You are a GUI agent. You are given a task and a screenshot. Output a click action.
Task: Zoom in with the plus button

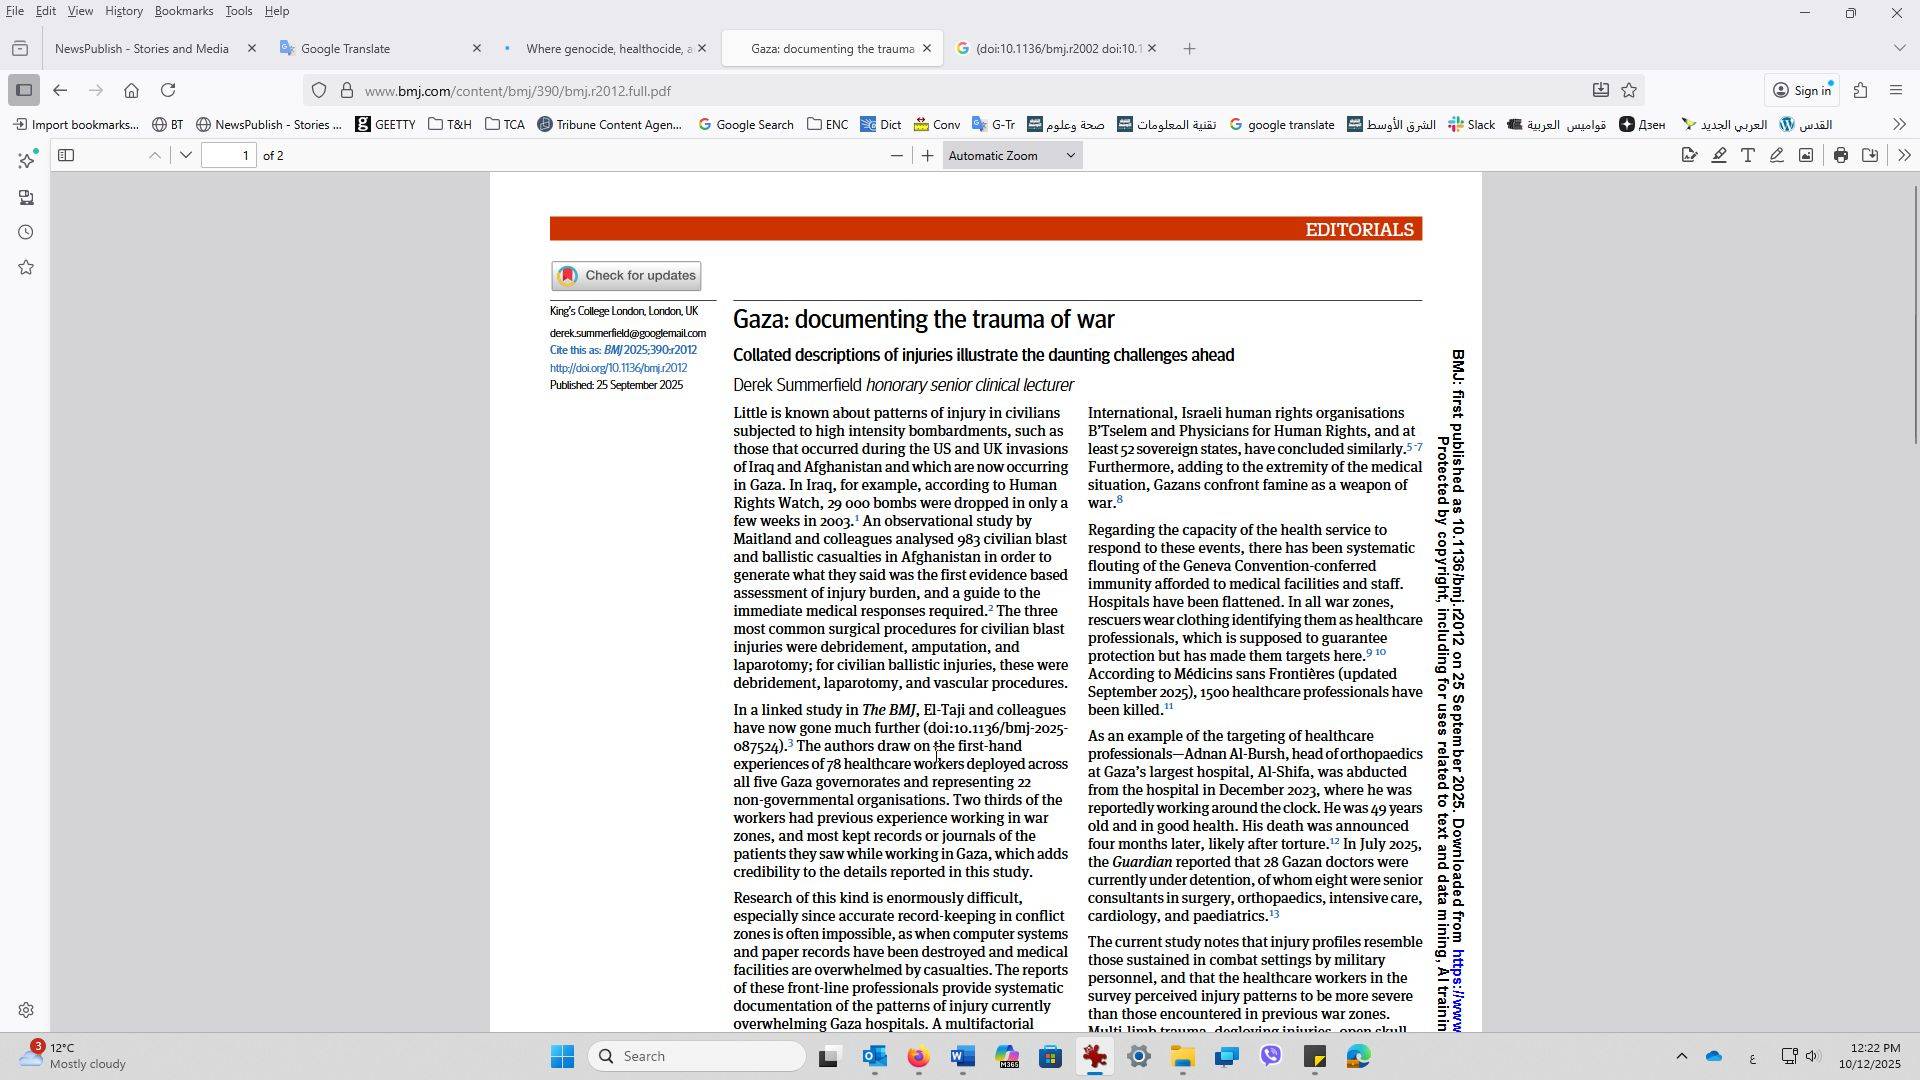[x=927, y=156]
